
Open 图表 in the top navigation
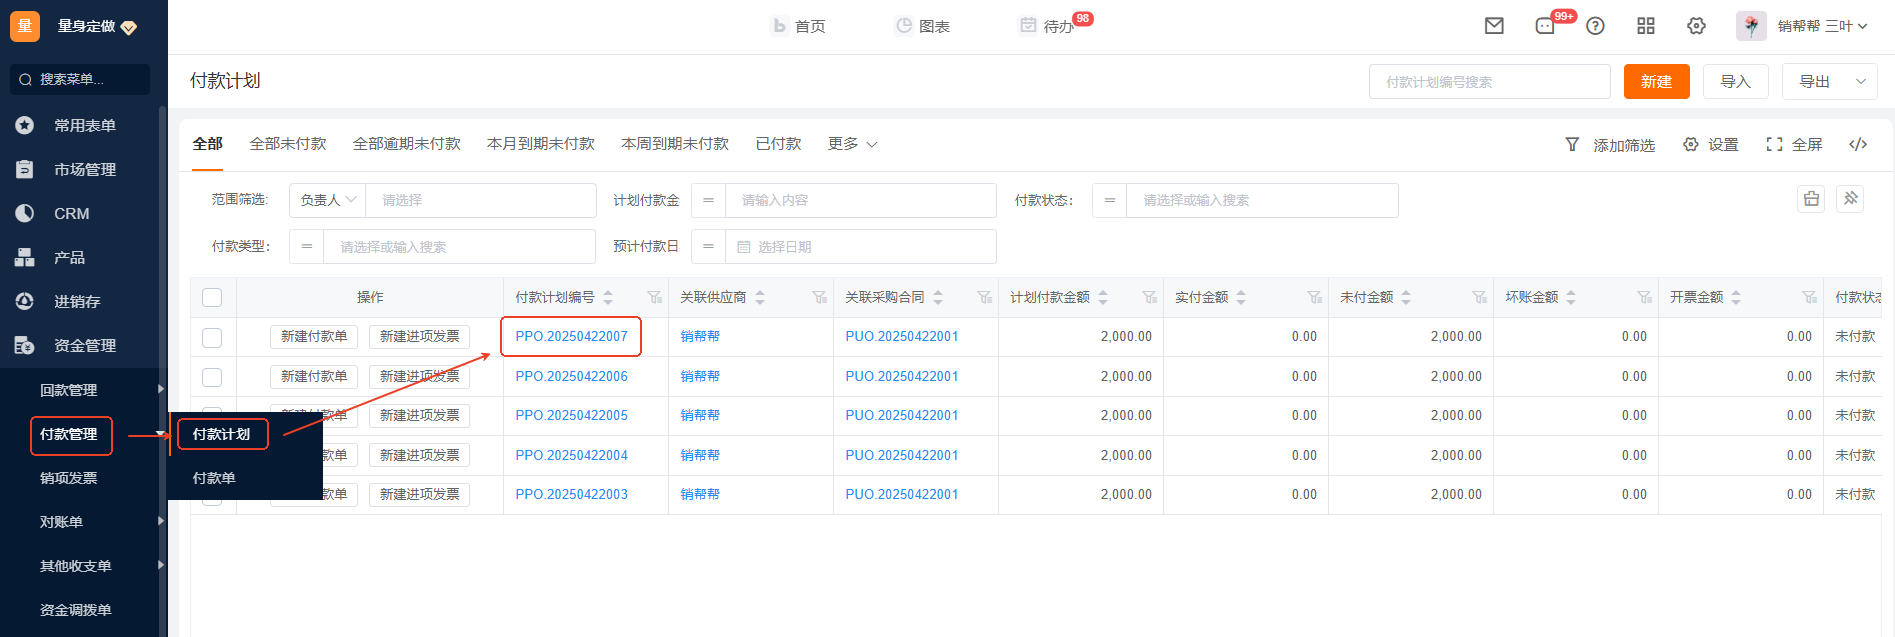[923, 26]
